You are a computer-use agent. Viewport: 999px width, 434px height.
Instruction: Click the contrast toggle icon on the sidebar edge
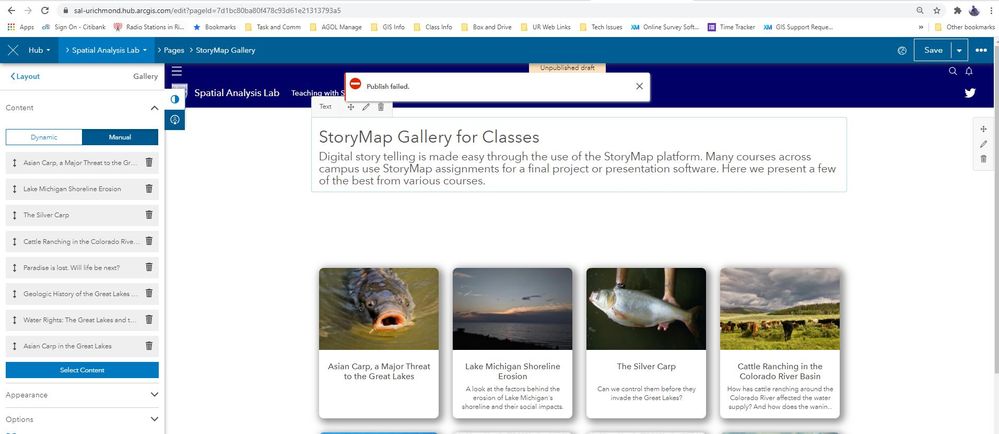[175, 99]
